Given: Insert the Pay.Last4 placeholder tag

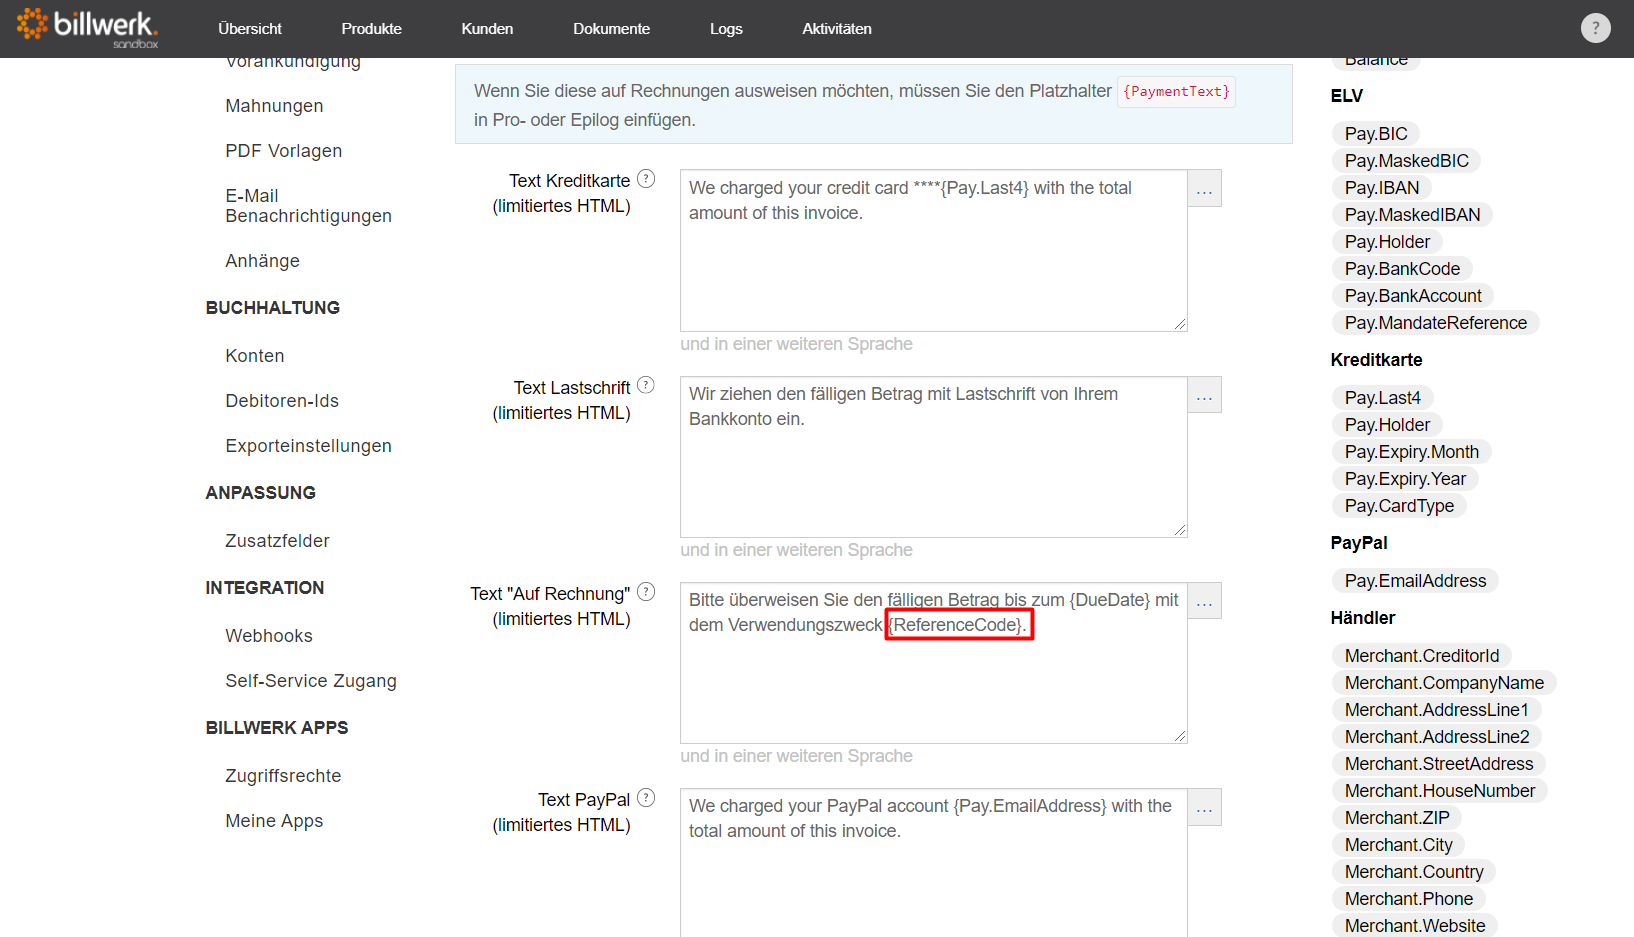Looking at the screenshot, I should 1382,398.
